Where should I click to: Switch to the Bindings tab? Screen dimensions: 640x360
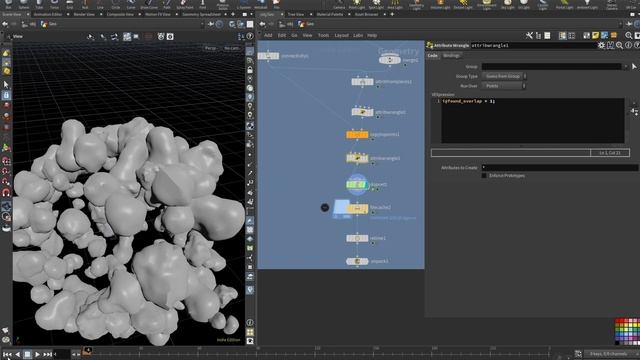click(451, 56)
